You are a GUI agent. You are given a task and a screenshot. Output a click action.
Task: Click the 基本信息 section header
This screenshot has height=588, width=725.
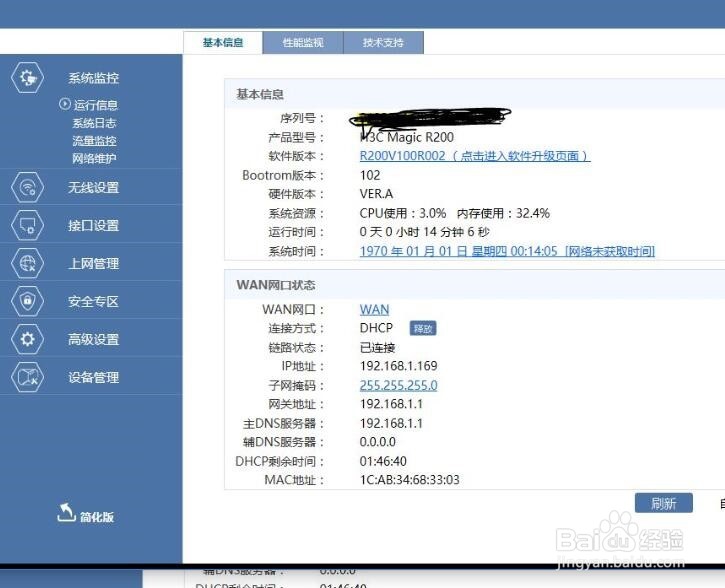(x=260, y=94)
